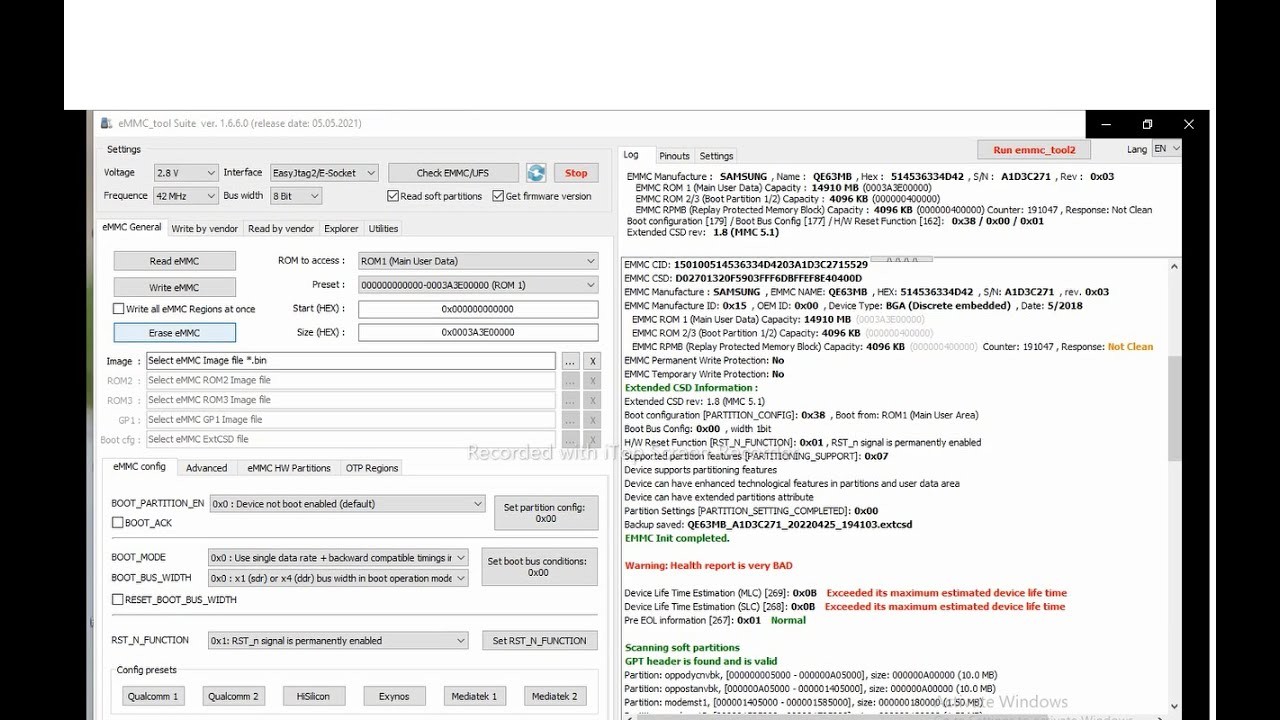The image size is (1280, 720).
Task: Open the Settings tab beside Pinouts
Action: click(x=716, y=156)
